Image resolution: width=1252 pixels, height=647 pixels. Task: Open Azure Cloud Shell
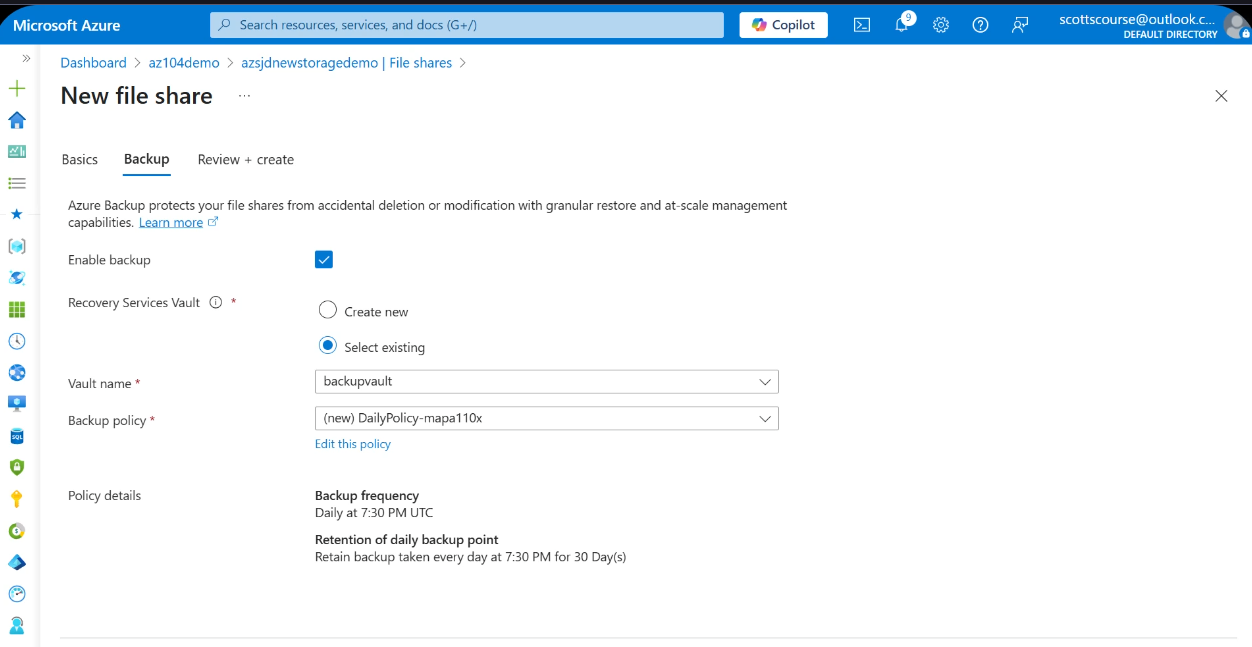[861, 25]
